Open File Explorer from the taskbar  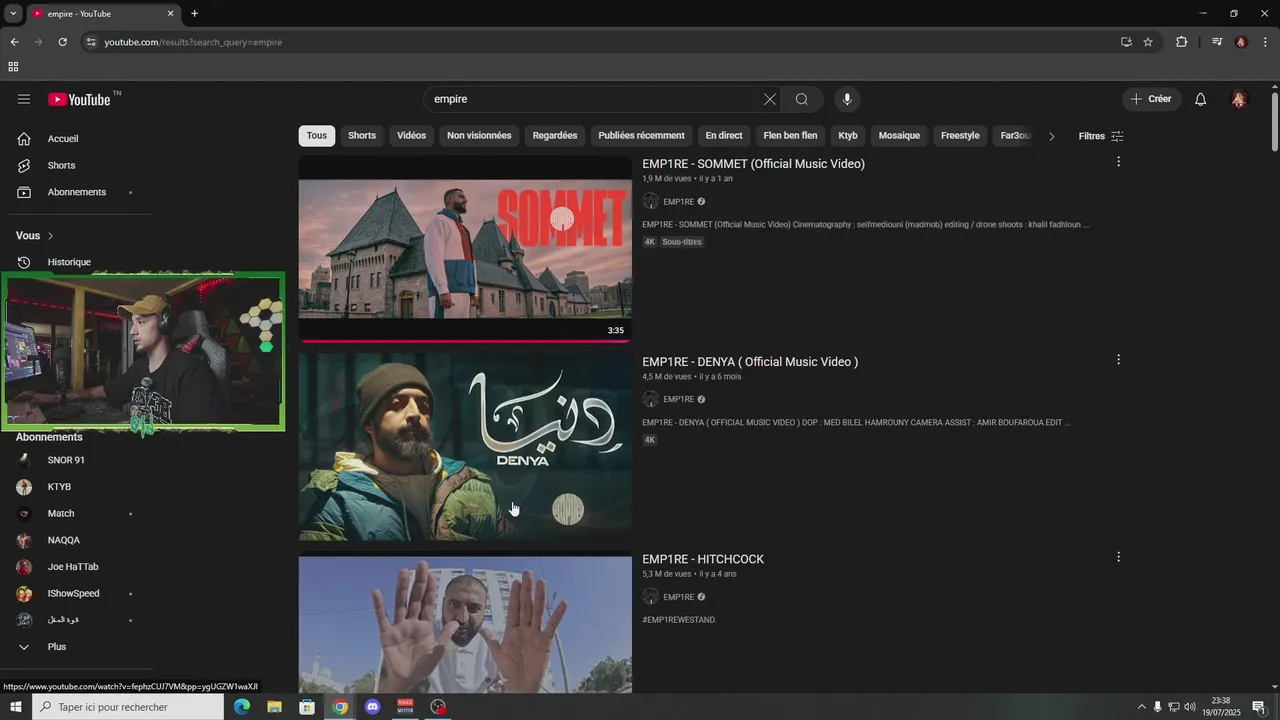[x=274, y=707]
